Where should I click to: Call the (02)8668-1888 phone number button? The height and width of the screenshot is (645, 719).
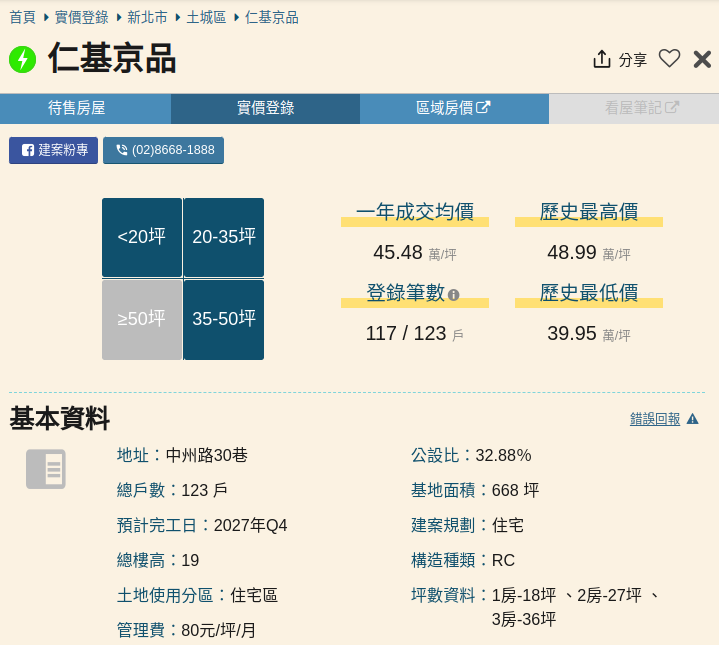(x=163, y=150)
